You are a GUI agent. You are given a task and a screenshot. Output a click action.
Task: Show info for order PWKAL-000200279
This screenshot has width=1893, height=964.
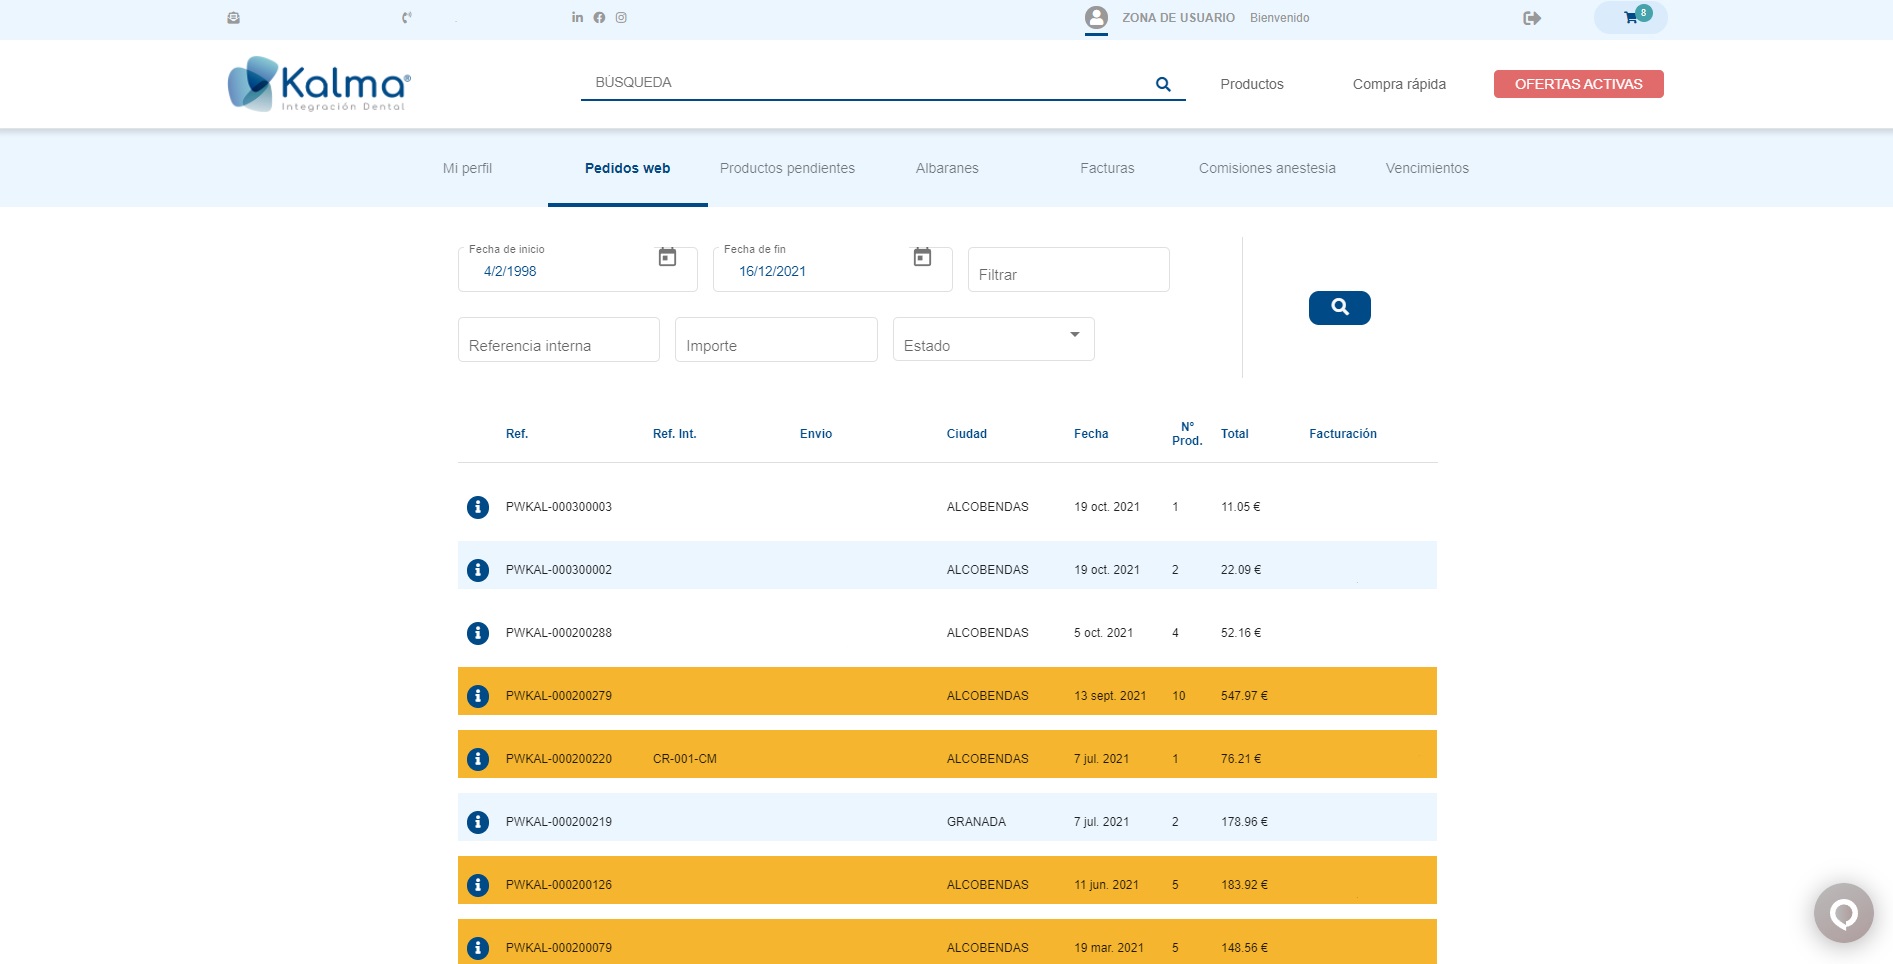tap(478, 696)
